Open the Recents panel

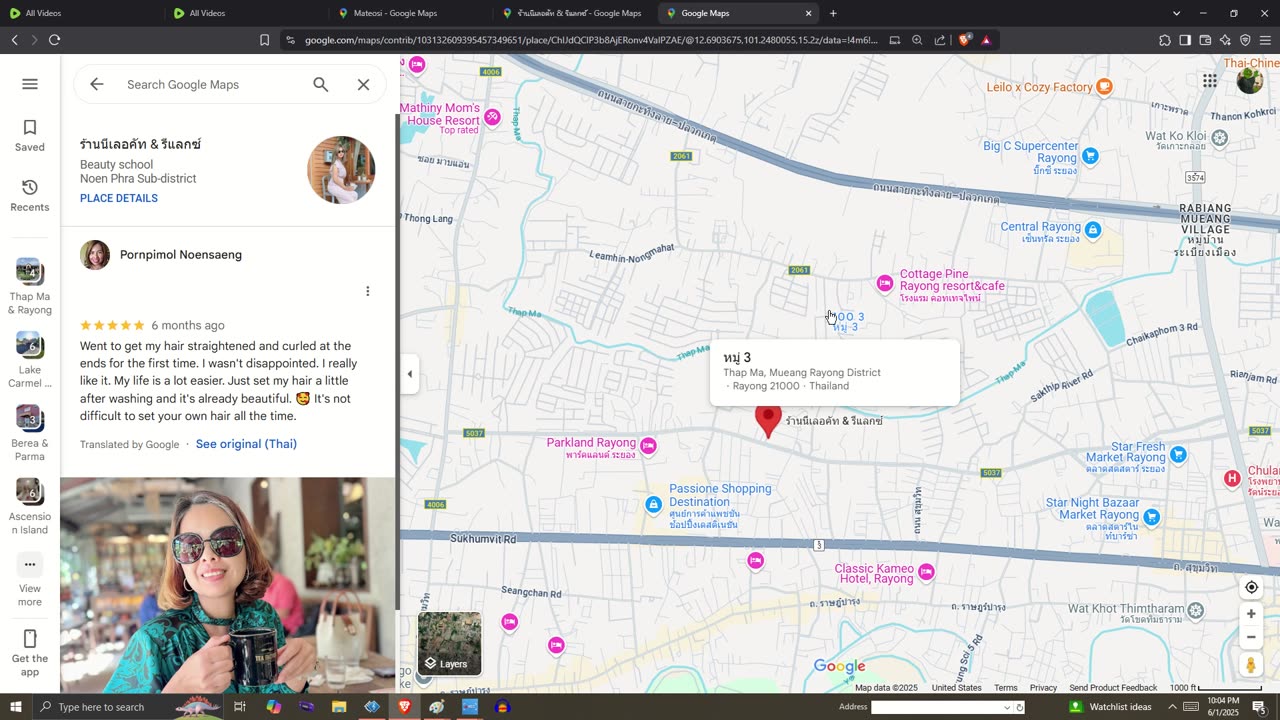click(30, 196)
